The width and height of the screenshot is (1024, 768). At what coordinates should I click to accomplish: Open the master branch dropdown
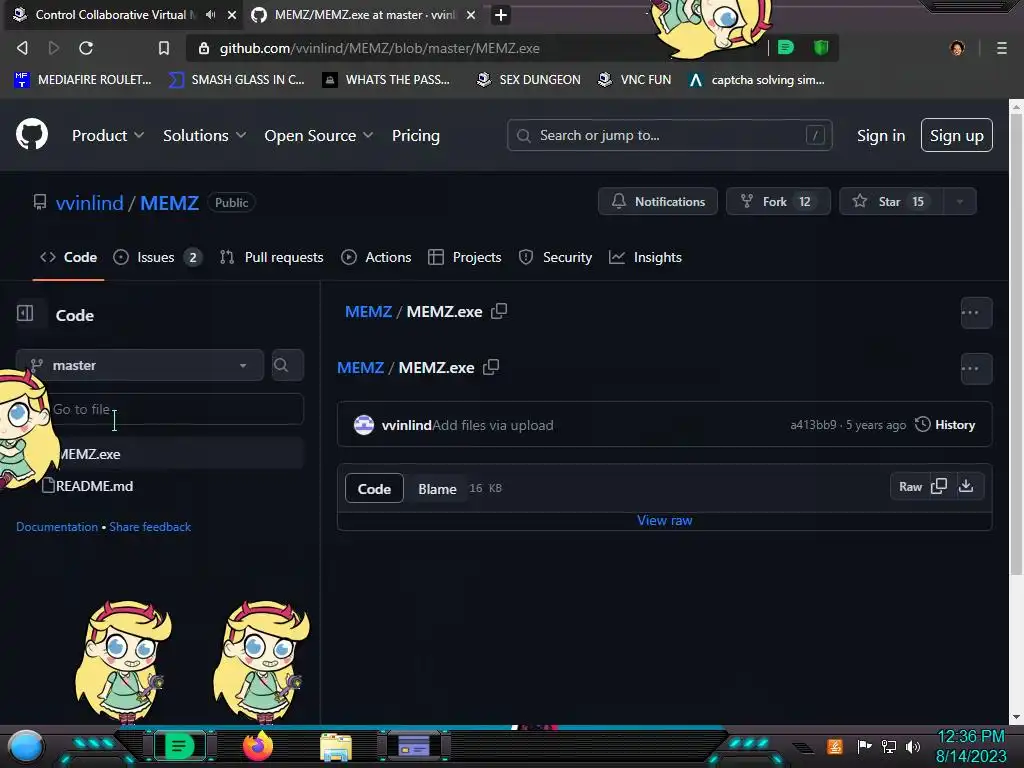[140, 365]
